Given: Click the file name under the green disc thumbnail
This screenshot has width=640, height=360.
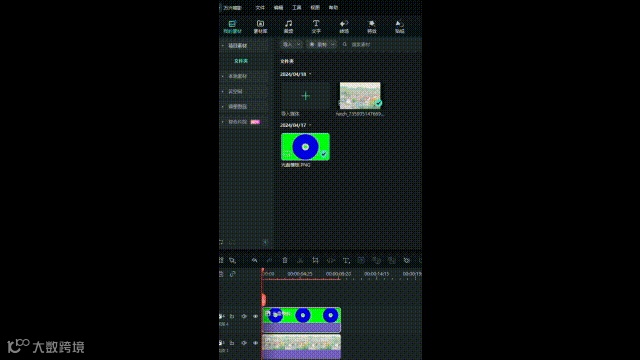Looking at the screenshot, I should tap(296, 165).
